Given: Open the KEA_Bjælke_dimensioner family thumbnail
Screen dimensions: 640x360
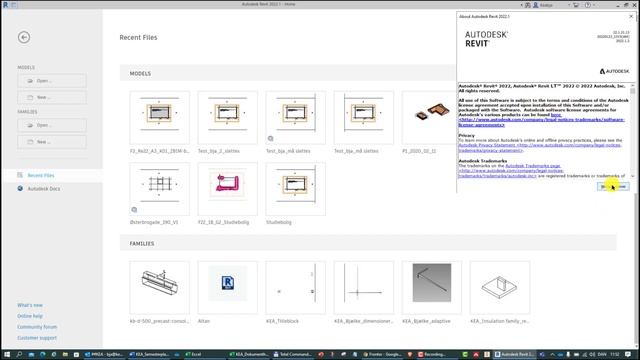Looking at the screenshot, I should pyautogui.click(x=364, y=288).
